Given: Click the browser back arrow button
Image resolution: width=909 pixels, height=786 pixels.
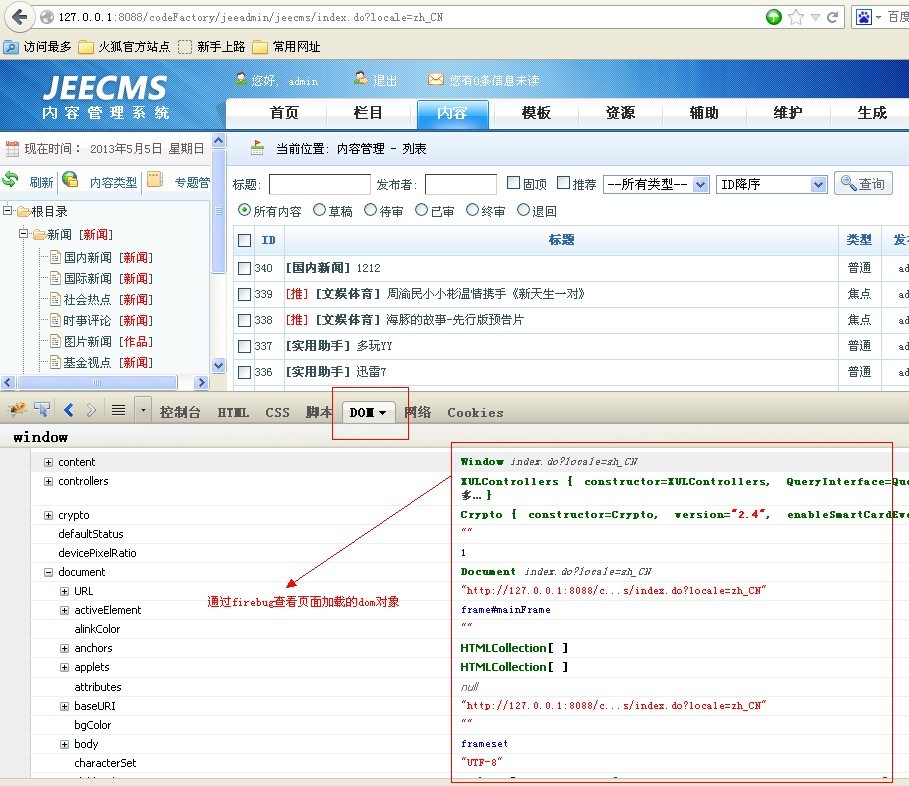Looking at the screenshot, I should [x=19, y=17].
